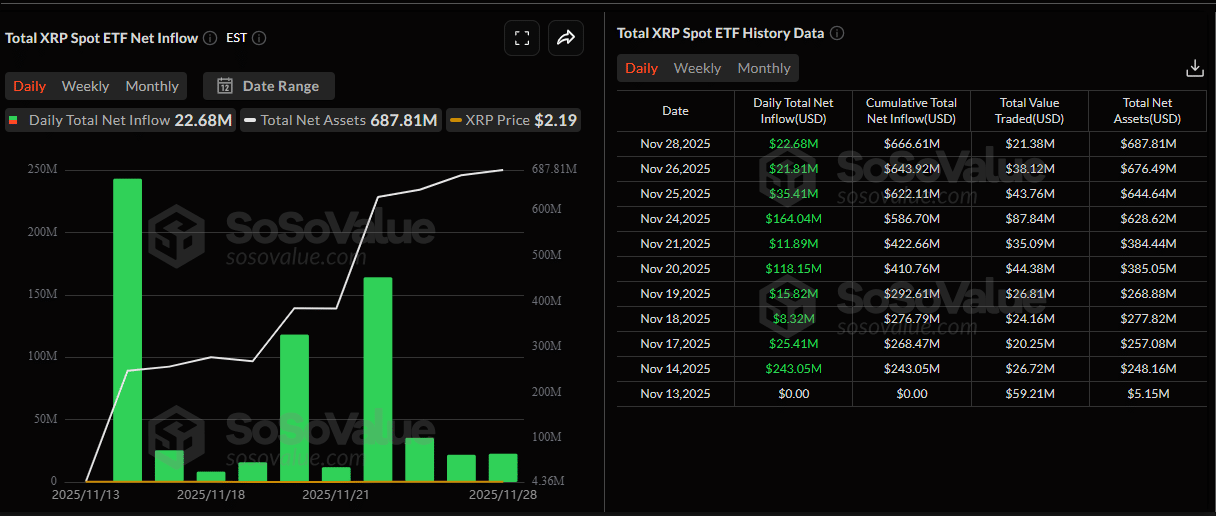This screenshot has width=1216, height=516.
Task: Click the Total XRP Spot ETF History Data title
Action: coord(721,33)
